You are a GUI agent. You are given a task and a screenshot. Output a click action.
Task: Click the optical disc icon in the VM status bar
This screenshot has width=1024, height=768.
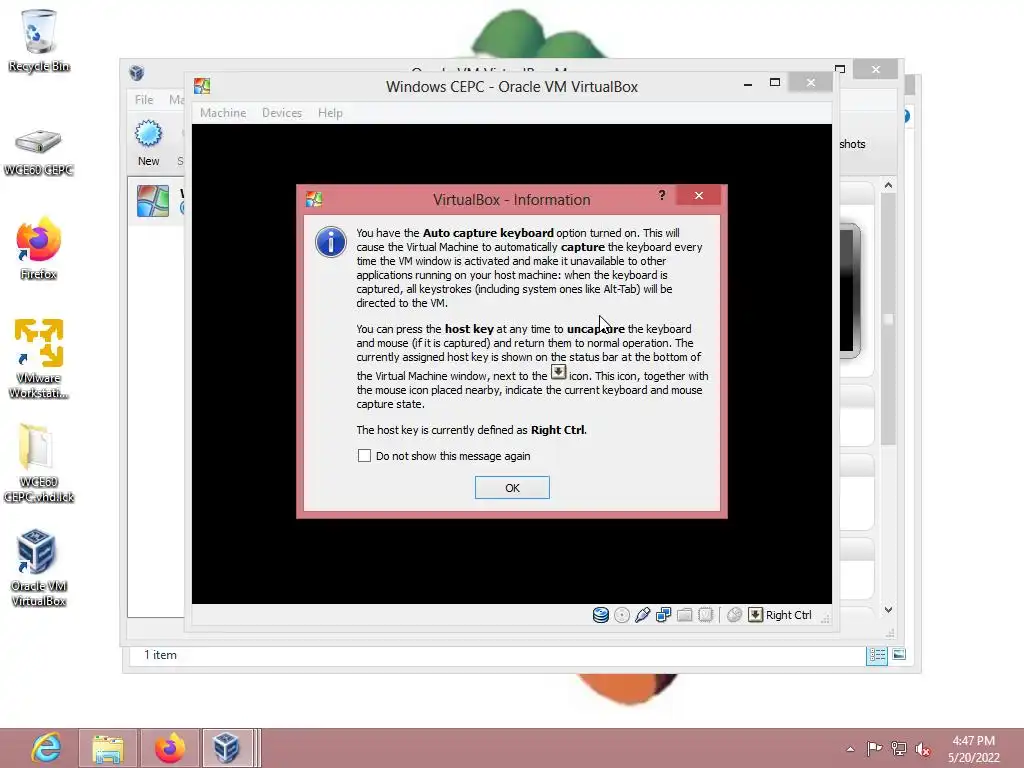622,615
